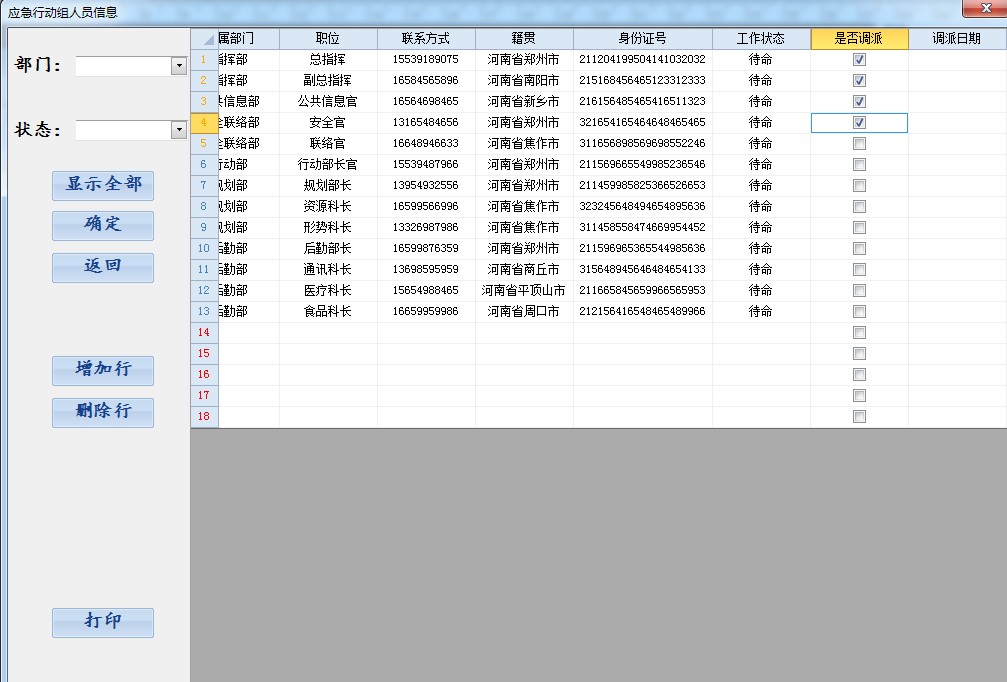
Task: Select 河南省商丘市 cell
Action: pyautogui.click(x=524, y=269)
